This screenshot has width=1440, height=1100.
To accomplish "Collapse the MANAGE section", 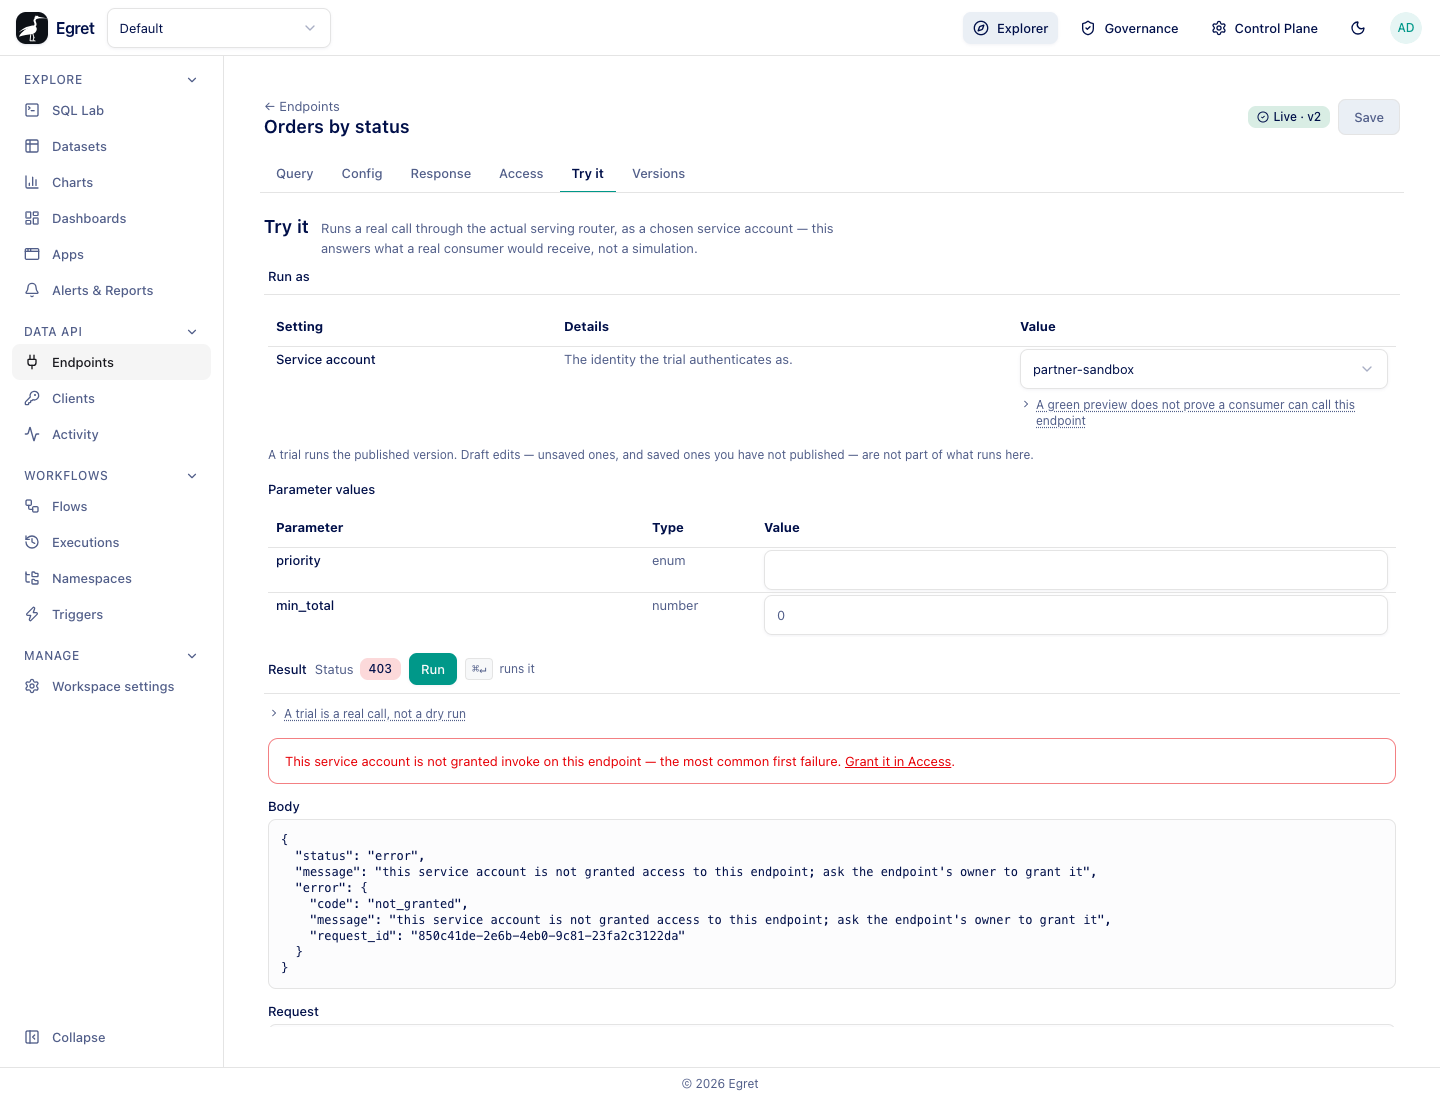I will pos(192,656).
